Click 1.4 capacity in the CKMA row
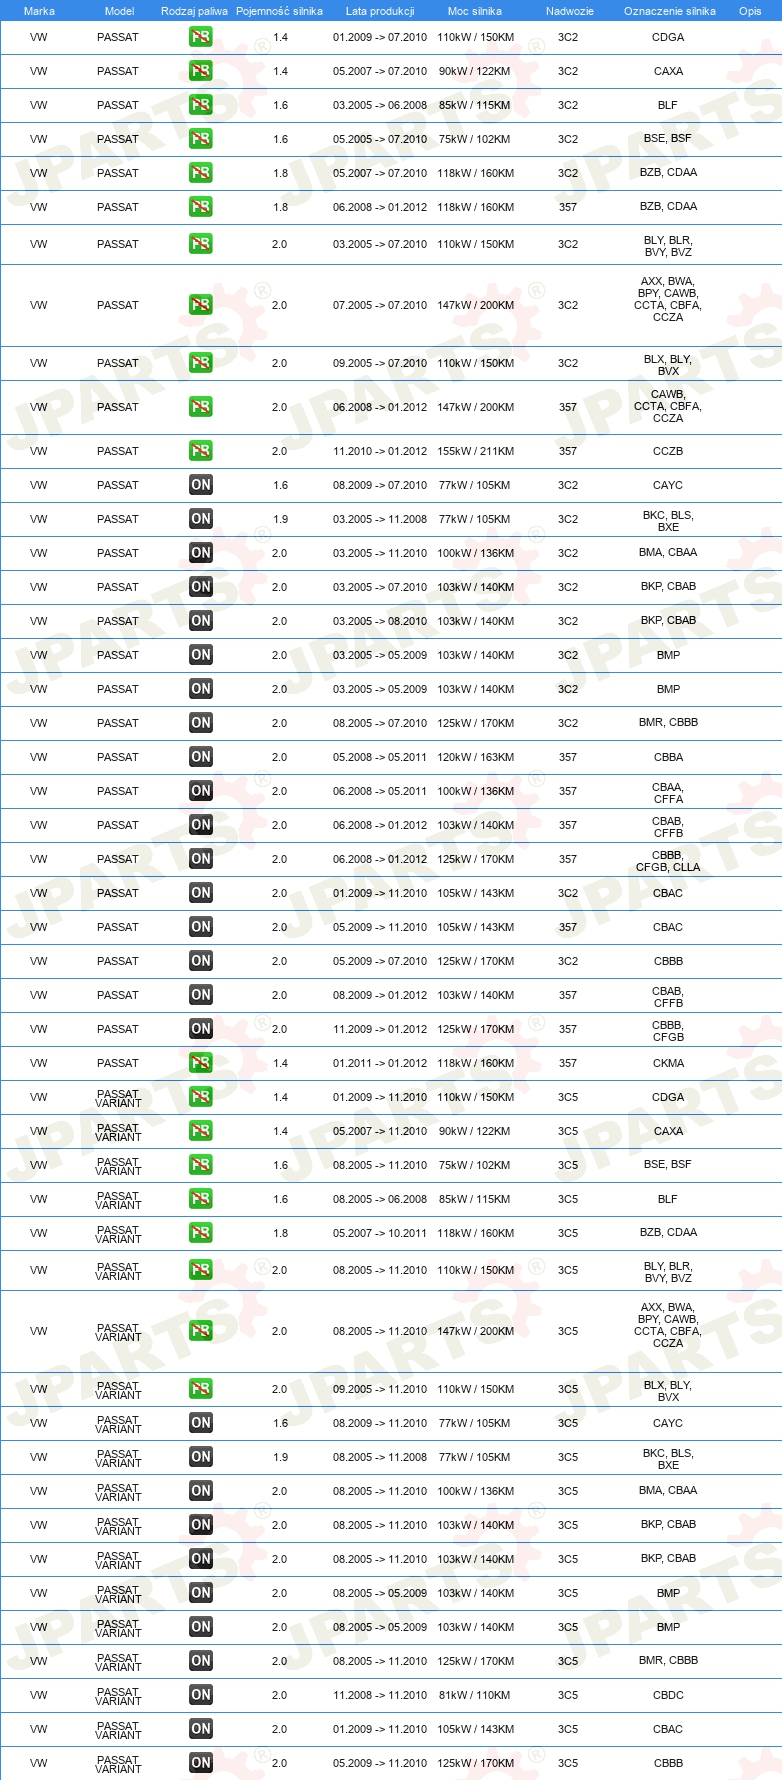This screenshot has width=782, height=1780. click(281, 1063)
